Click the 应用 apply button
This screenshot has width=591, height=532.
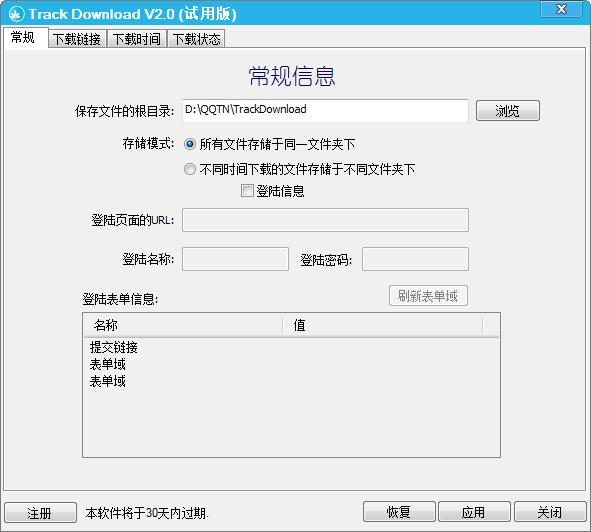pyautogui.click(x=474, y=512)
